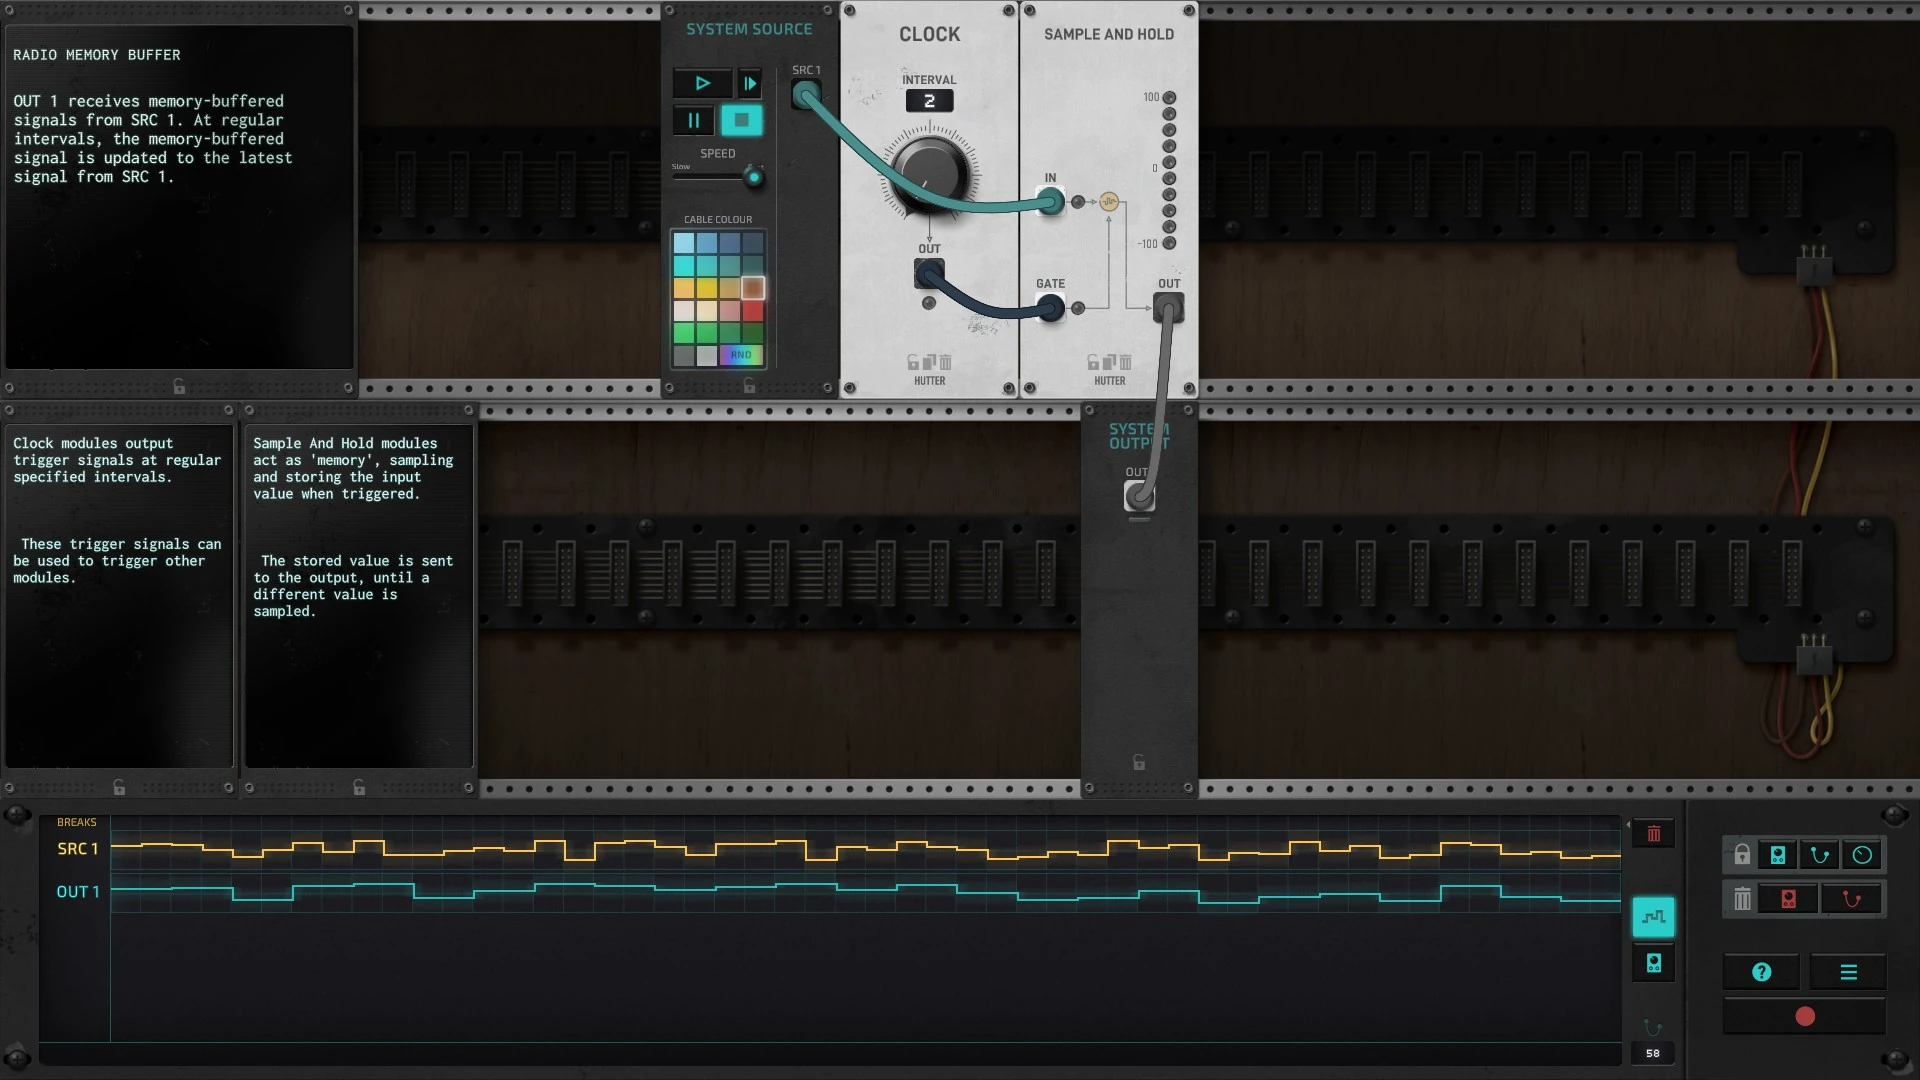Open the help question mark button
The height and width of the screenshot is (1080, 1920).
point(1762,972)
